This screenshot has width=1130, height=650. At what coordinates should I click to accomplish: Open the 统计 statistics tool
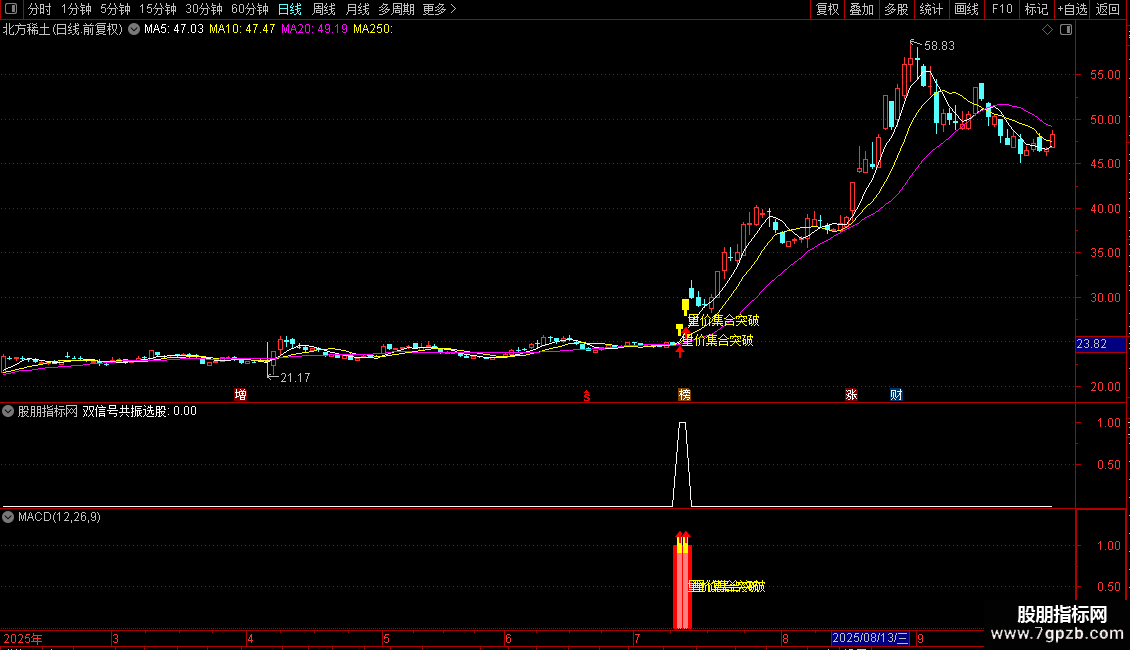coord(930,9)
